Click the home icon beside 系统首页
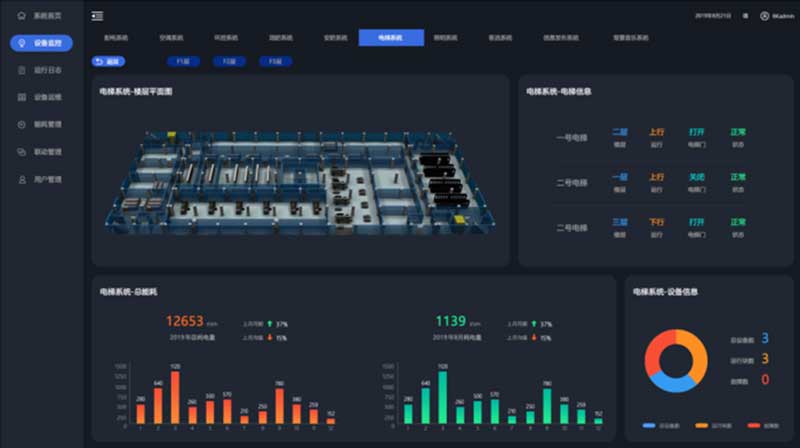This screenshot has height=448, width=800. coord(22,16)
